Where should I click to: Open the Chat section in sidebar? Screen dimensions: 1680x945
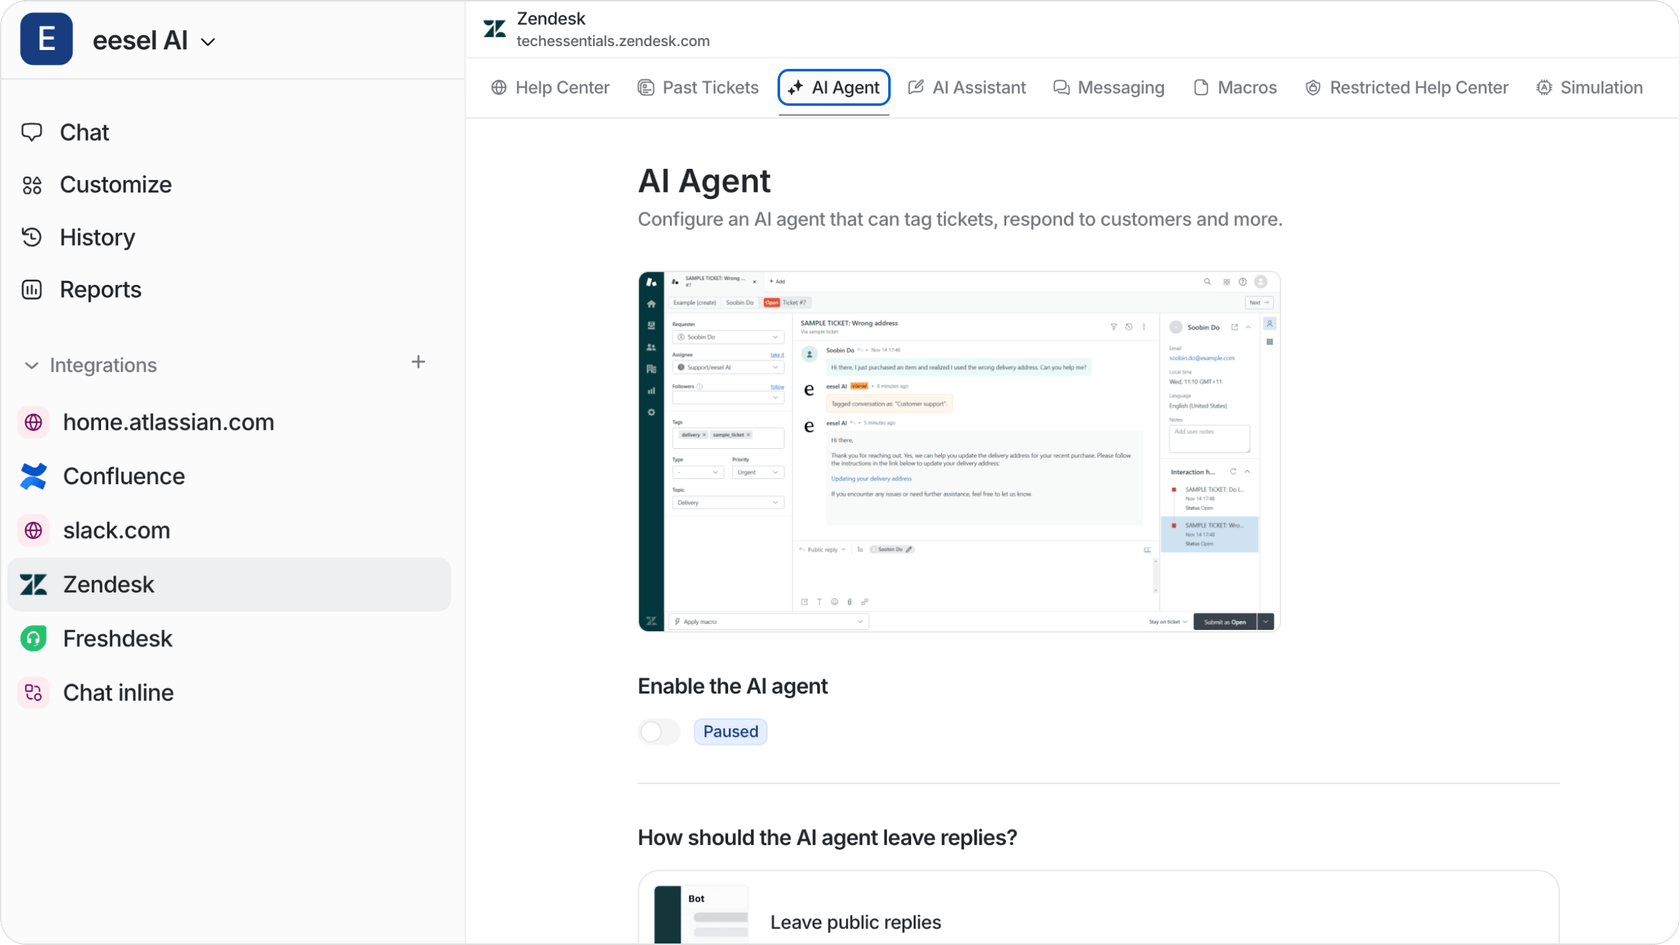pyautogui.click(x=83, y=132)
